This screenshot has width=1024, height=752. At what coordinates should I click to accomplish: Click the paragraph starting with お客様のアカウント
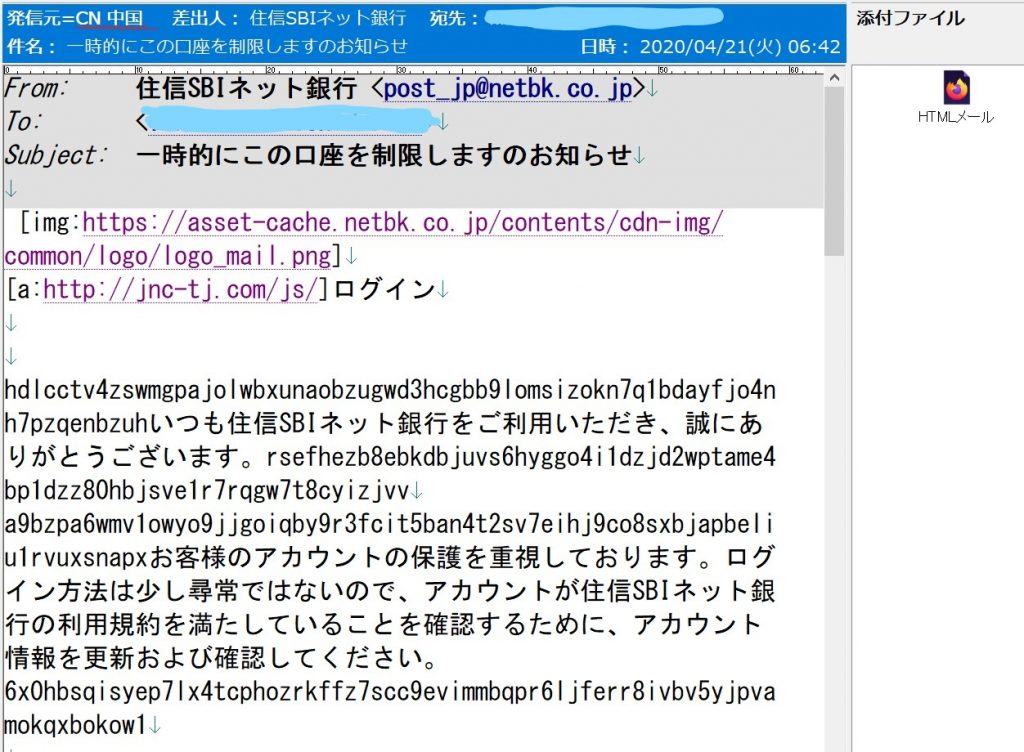click(x=400, y=590)
